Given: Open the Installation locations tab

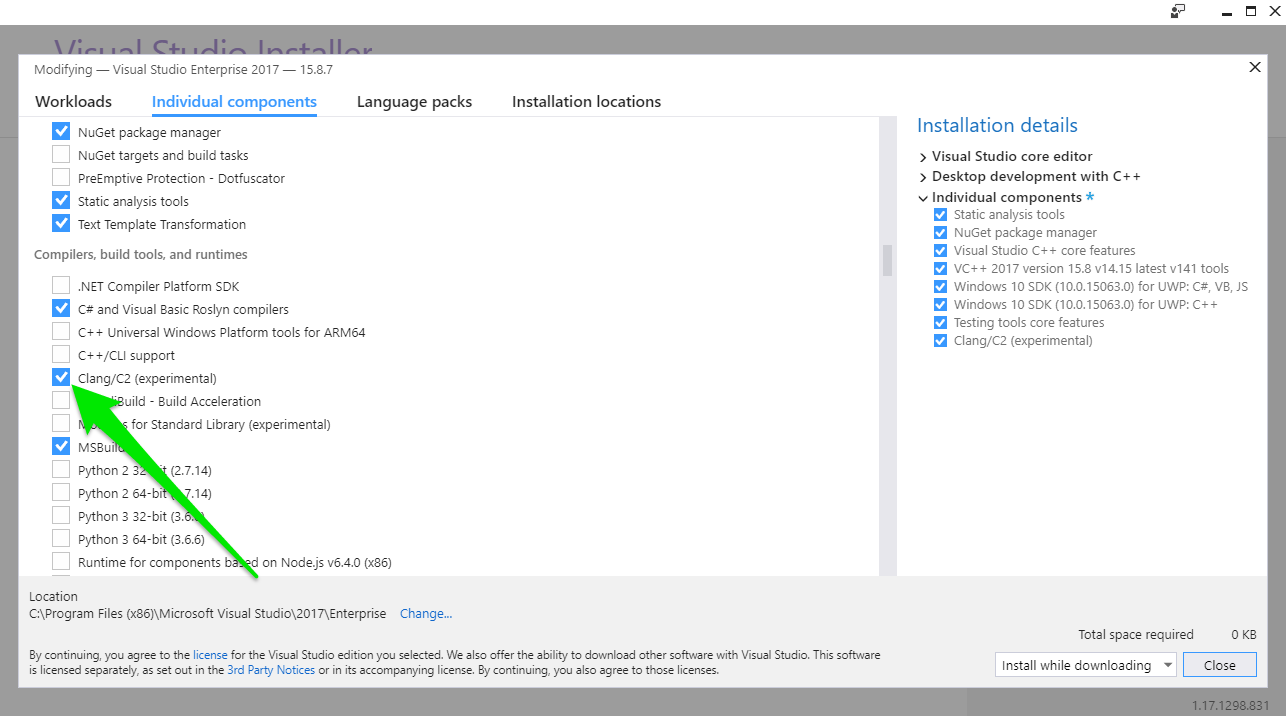Looking at the screenshot, I should (x=586, y=101).
